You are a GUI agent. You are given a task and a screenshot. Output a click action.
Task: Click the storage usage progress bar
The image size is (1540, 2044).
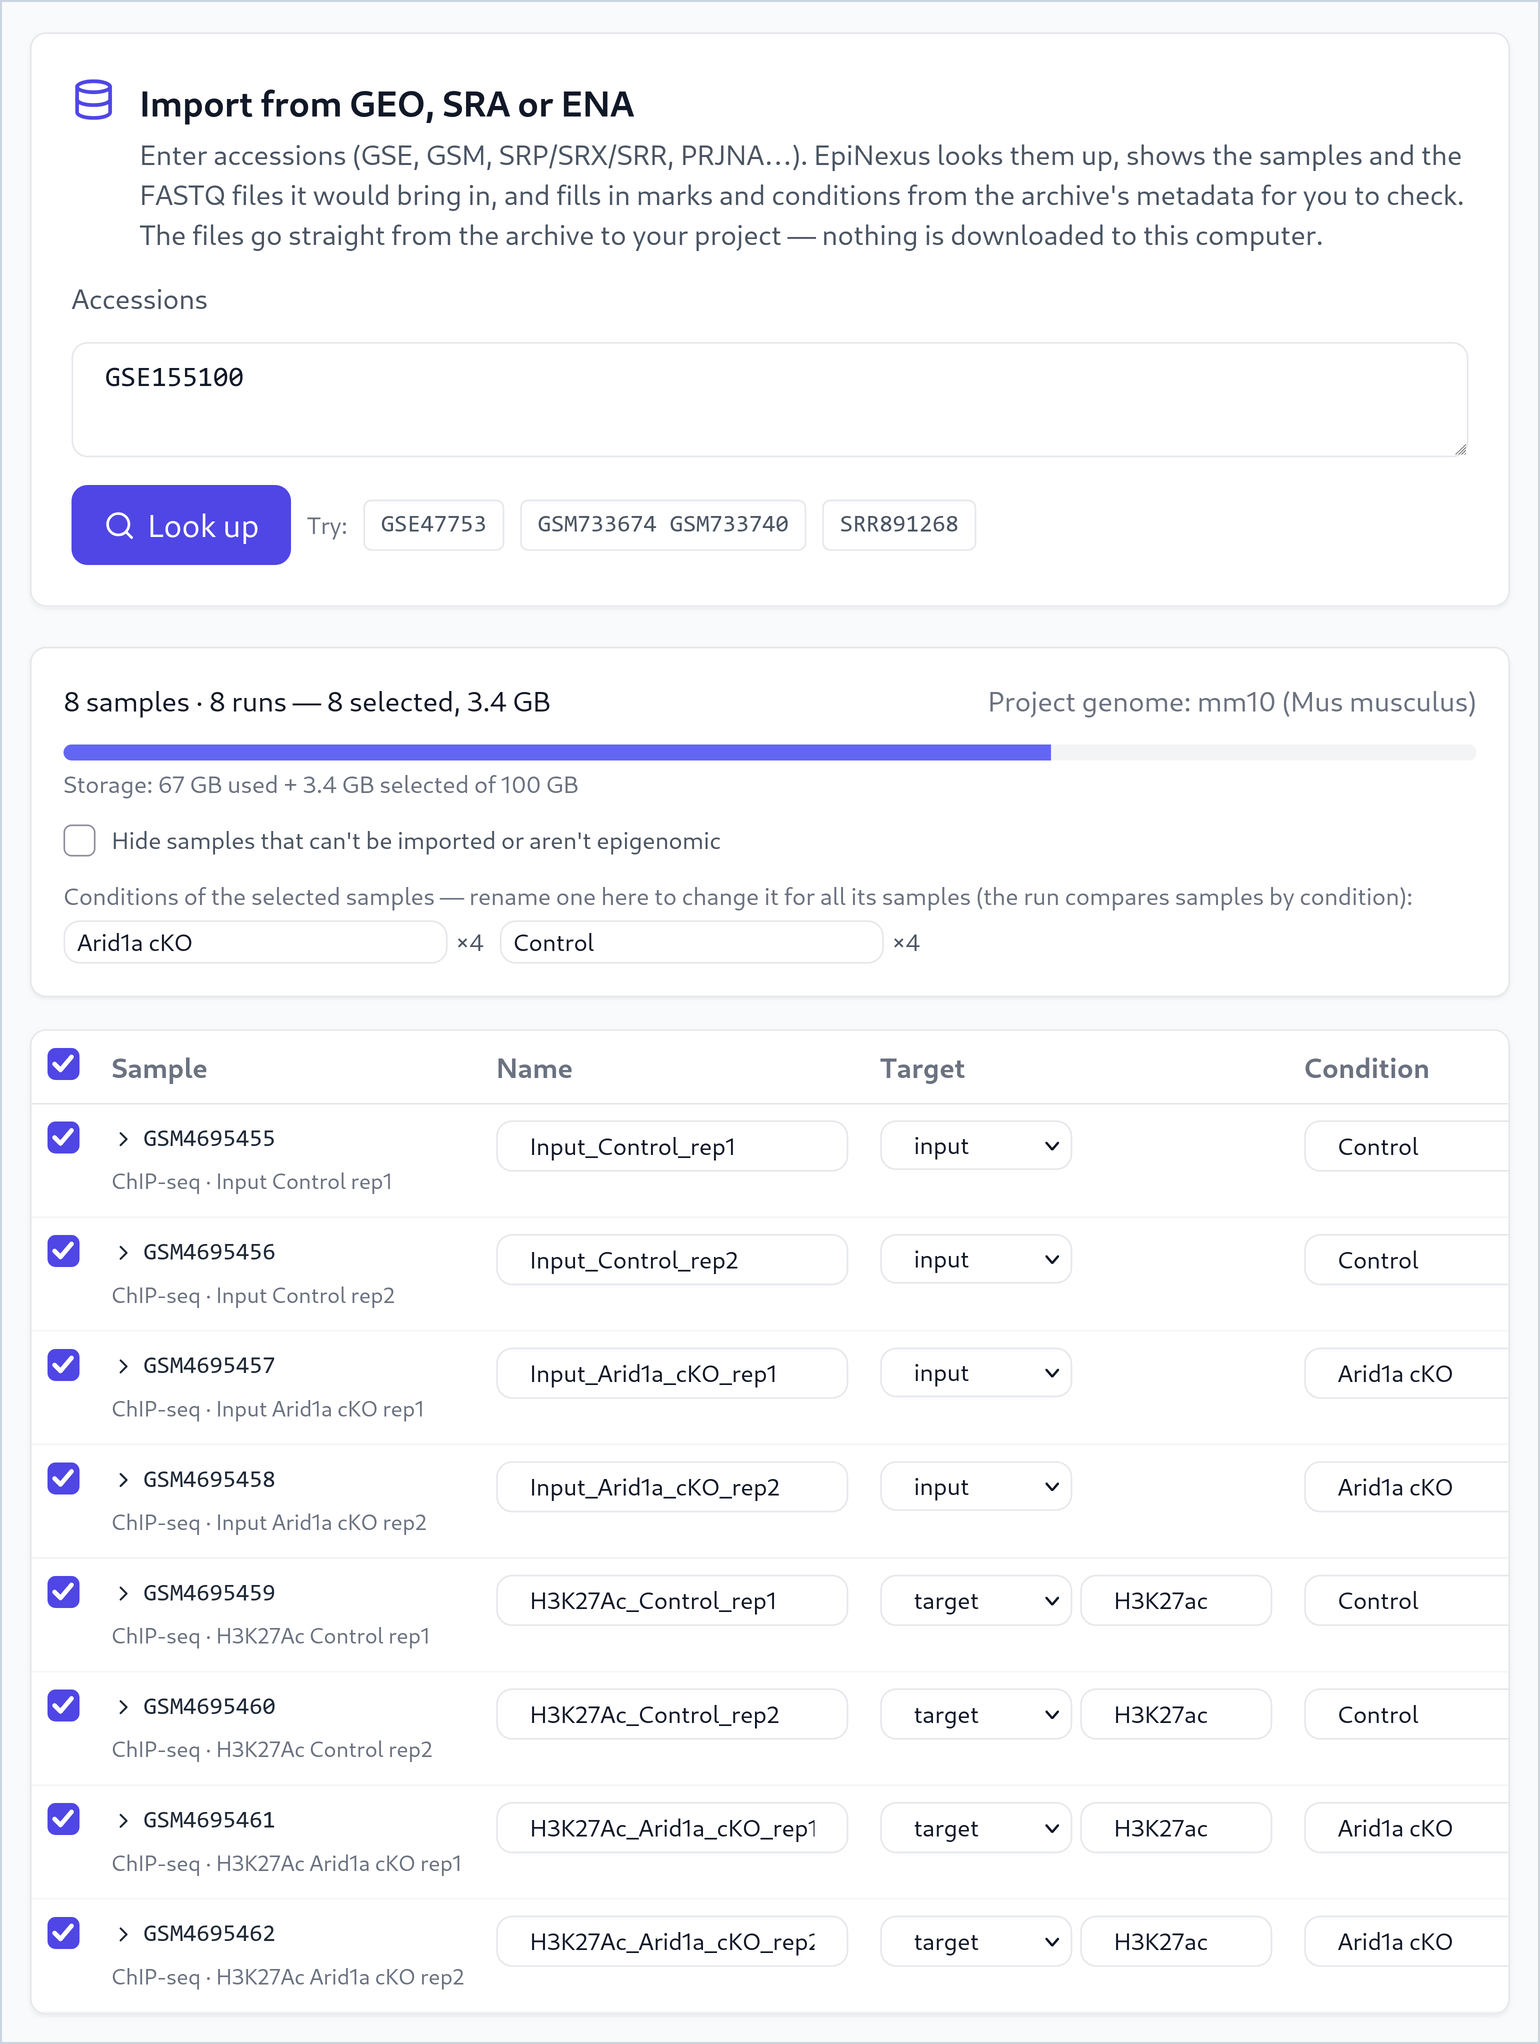click(x=770, y=752)
